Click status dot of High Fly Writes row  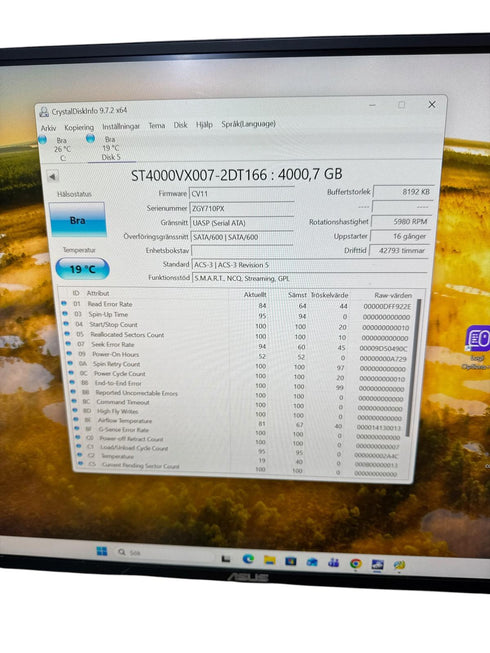point(75,410)
